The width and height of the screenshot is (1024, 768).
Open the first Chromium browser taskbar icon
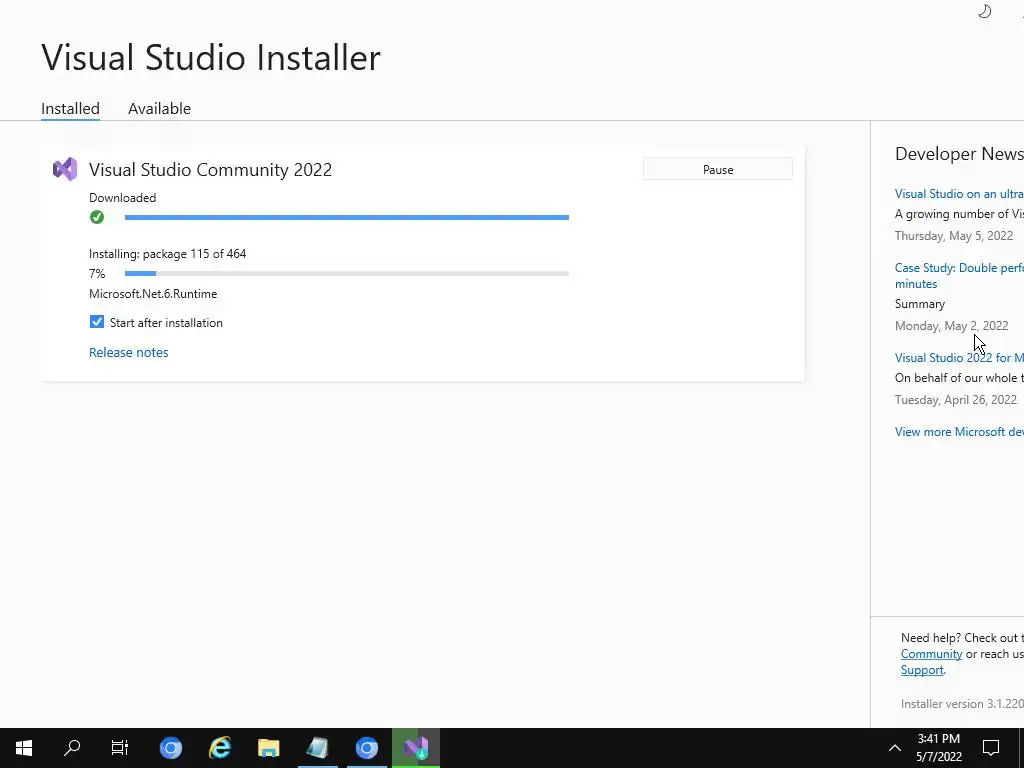[170, 748]
